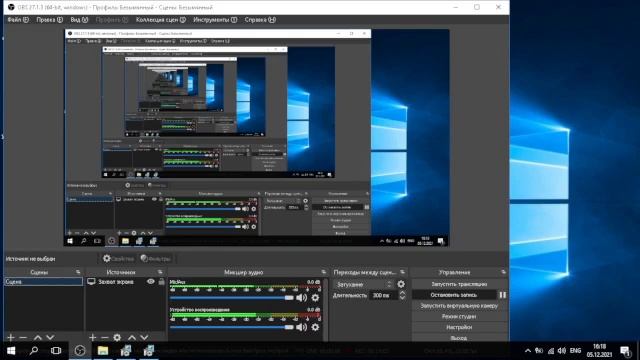Click Запустить виртуальную камеру button

pyautogui.click(x=459, y=305)
